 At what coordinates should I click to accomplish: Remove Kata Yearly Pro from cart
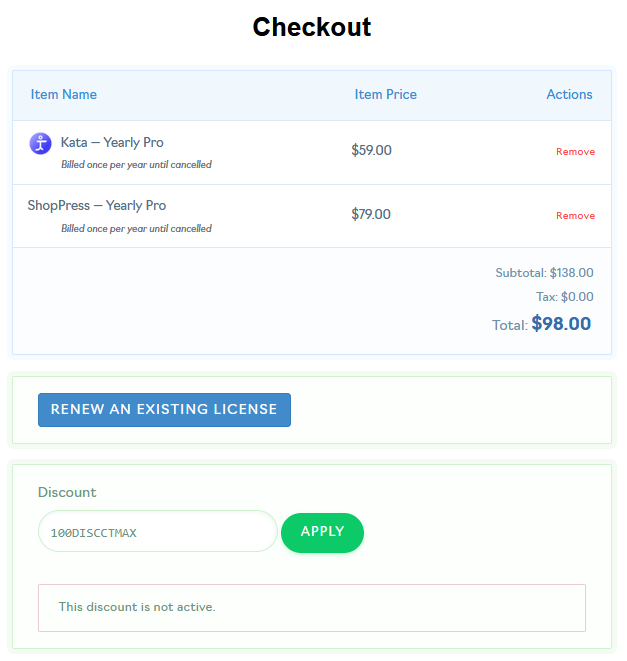tap(575, 152)
